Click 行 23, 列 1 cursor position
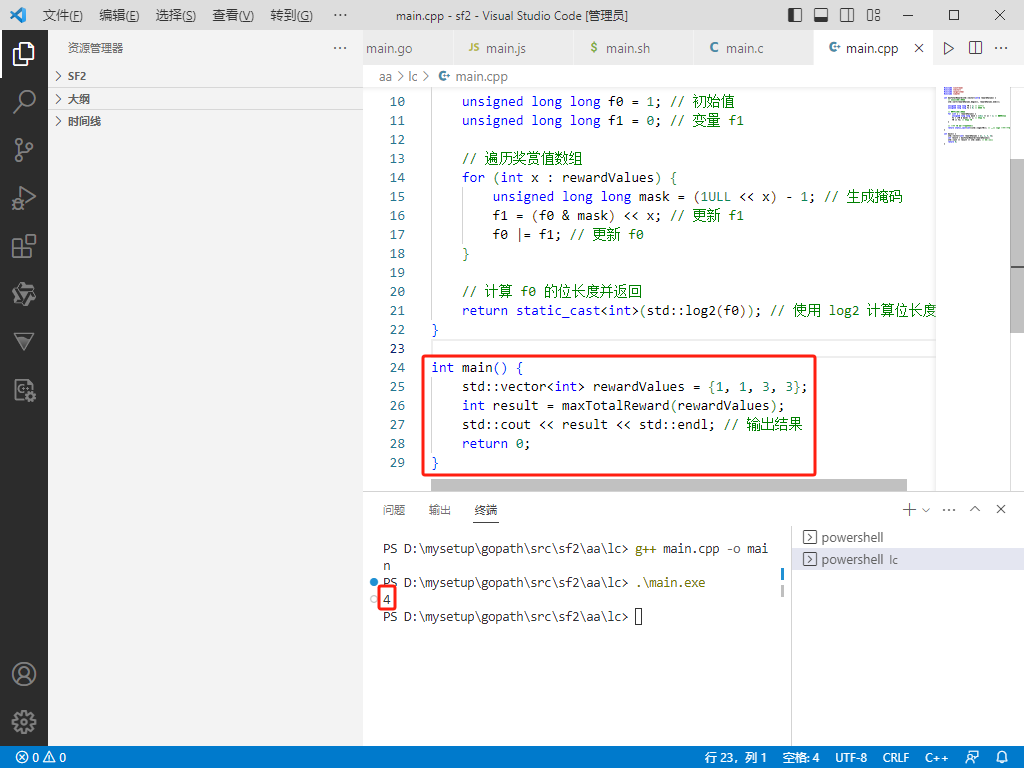 click(735, 758)
